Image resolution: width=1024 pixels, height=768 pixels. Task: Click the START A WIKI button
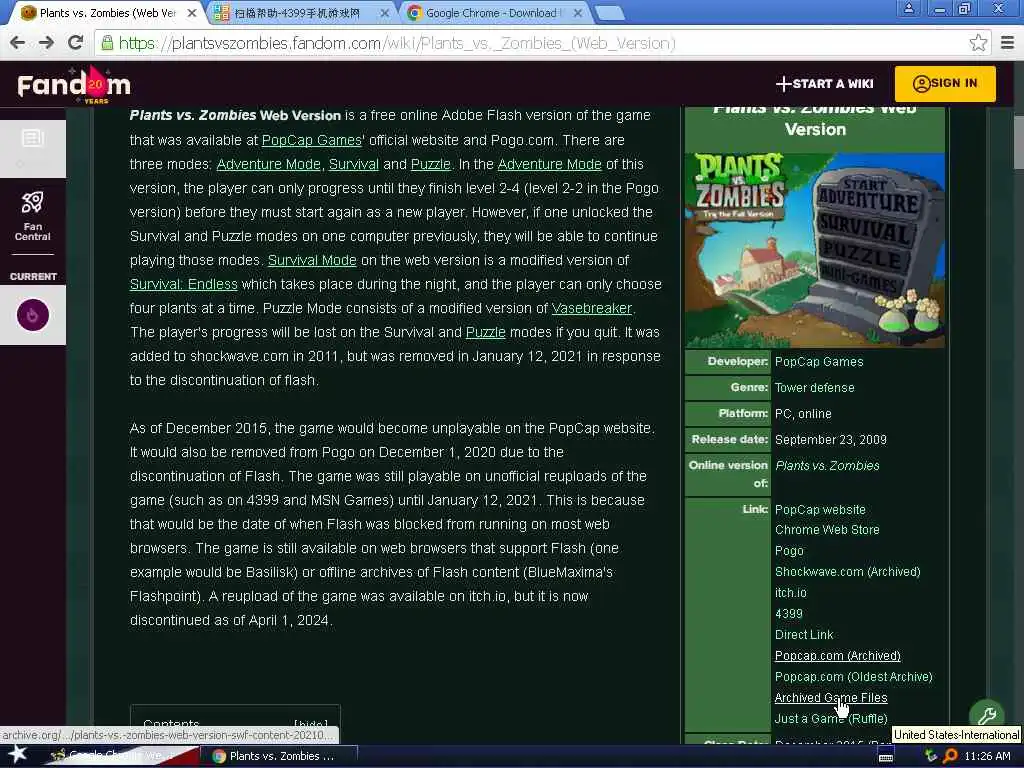coord(824,84)
